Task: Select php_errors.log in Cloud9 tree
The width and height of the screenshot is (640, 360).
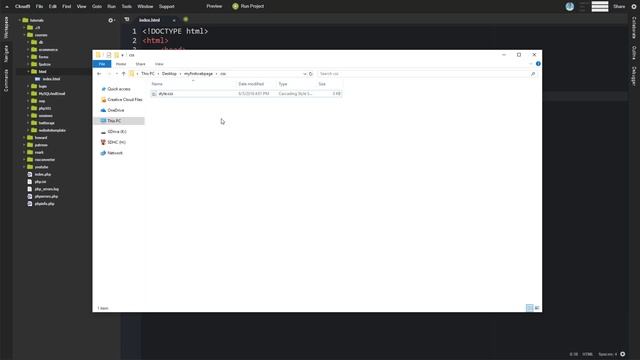Action: click(47, 189)
